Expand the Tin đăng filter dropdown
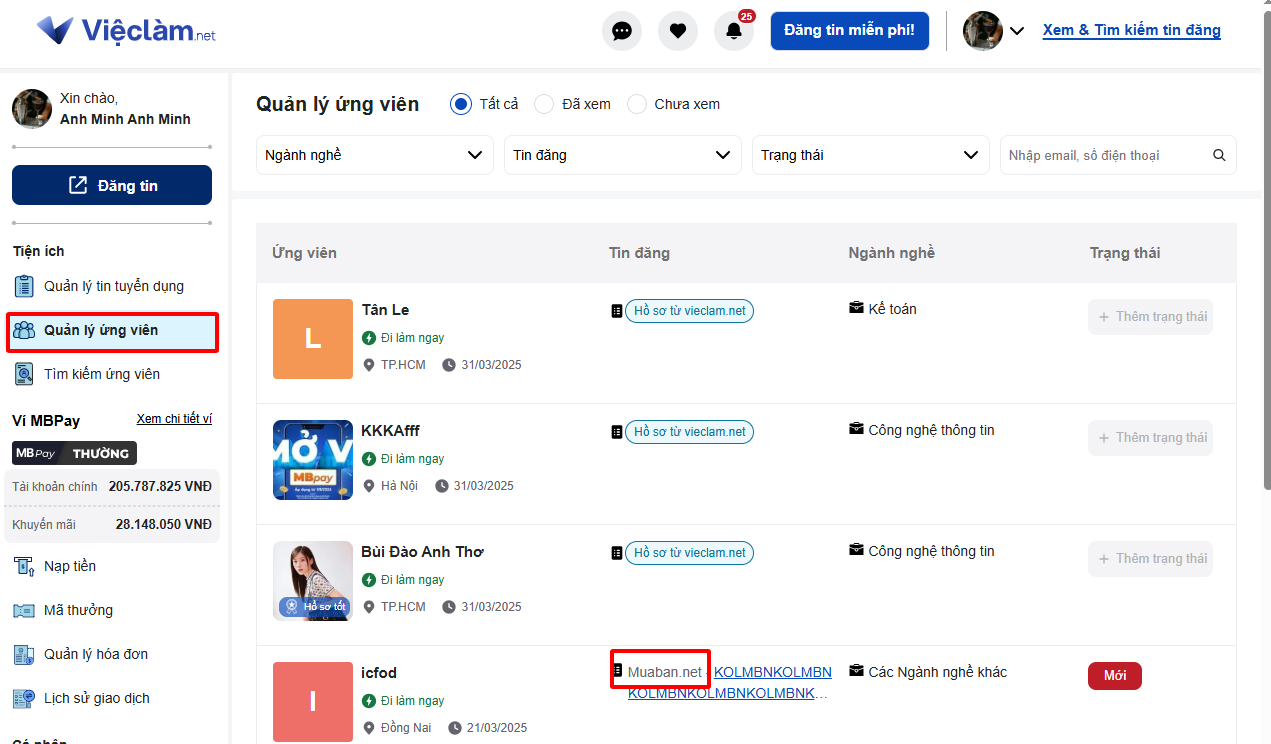 click(x=622, y=155)
